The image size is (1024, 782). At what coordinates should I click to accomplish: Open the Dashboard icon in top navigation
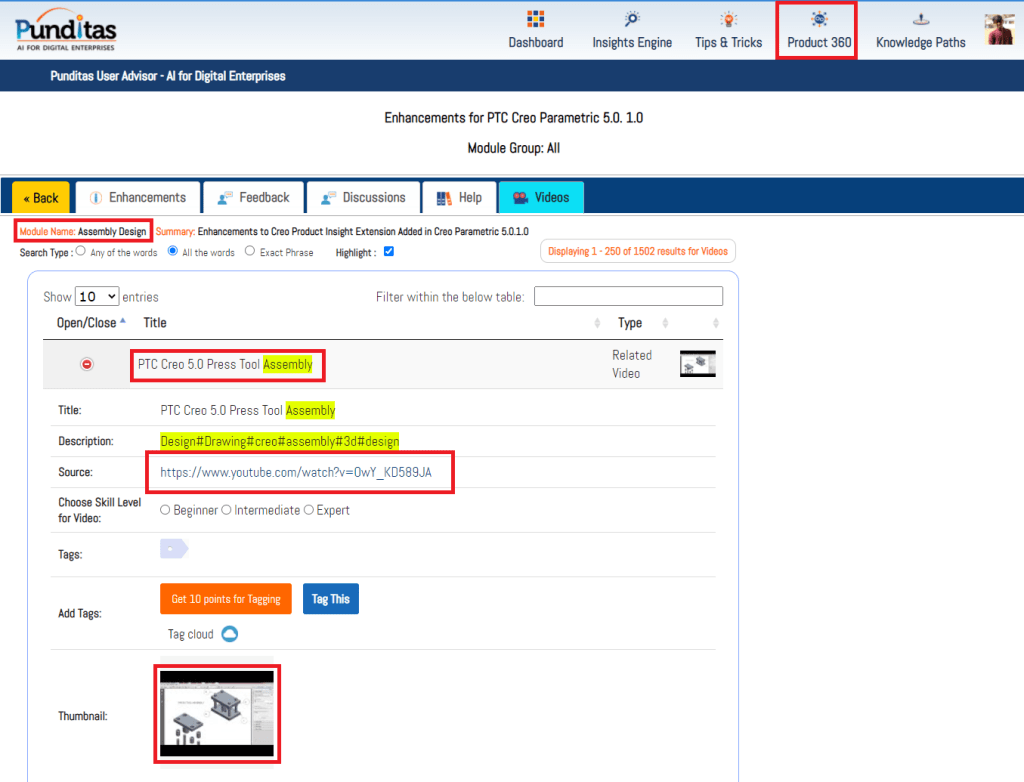pos(535,20)
